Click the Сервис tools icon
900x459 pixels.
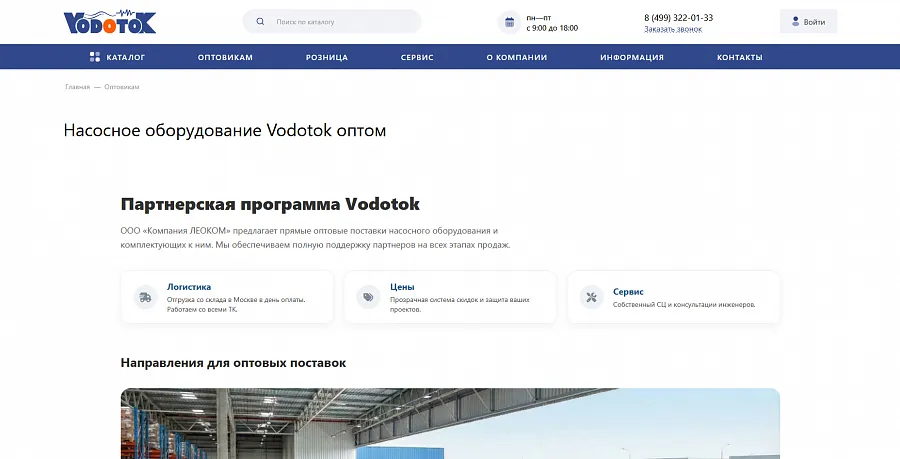[x=591, y=297]
